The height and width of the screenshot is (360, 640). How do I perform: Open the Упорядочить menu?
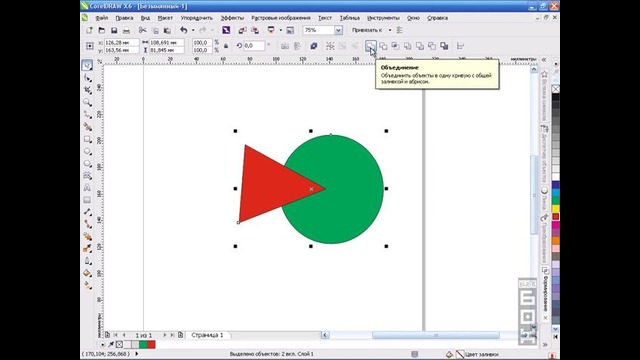point(197,18)
